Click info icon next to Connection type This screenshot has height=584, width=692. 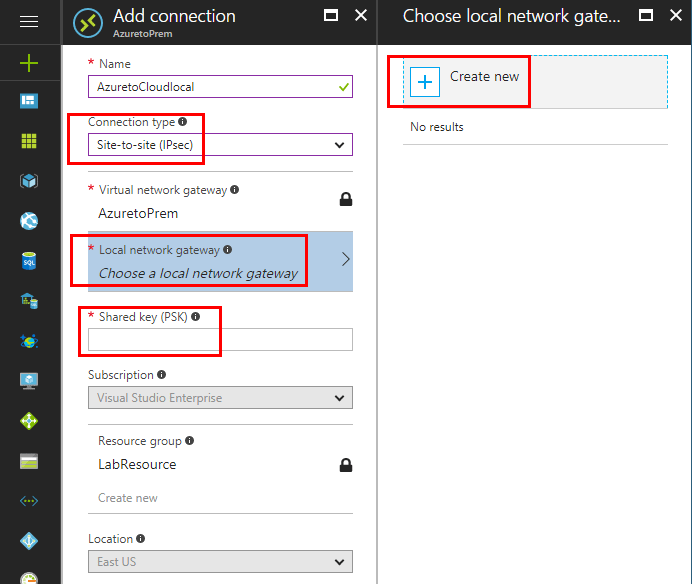tap(182, 122)
